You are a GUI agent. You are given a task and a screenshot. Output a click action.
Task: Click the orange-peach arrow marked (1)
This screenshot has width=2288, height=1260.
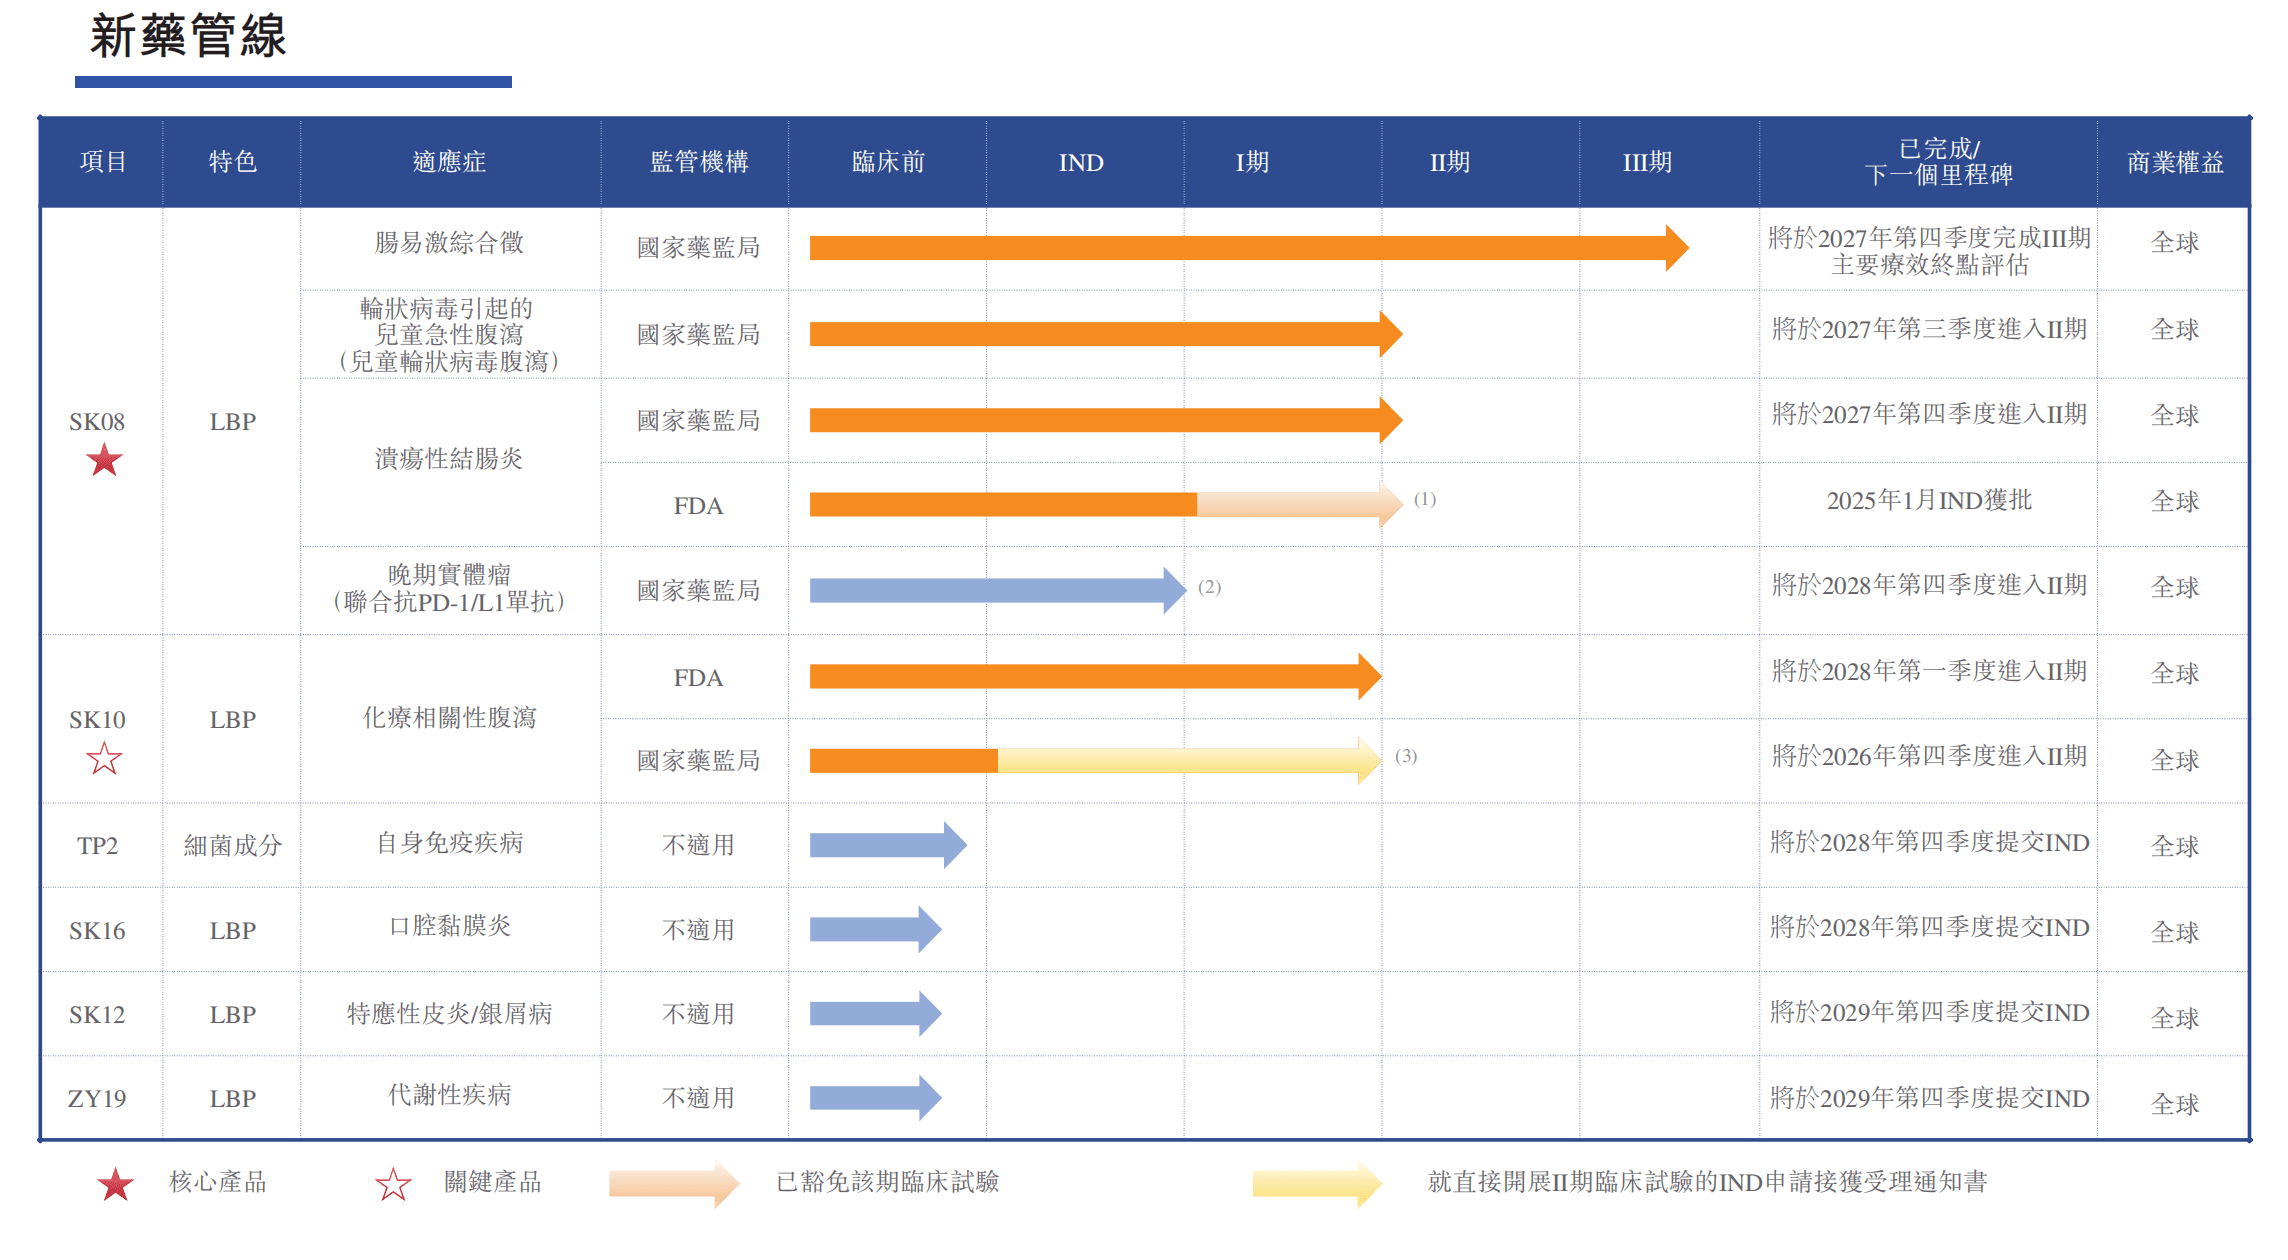click(x=1106, y=504)
